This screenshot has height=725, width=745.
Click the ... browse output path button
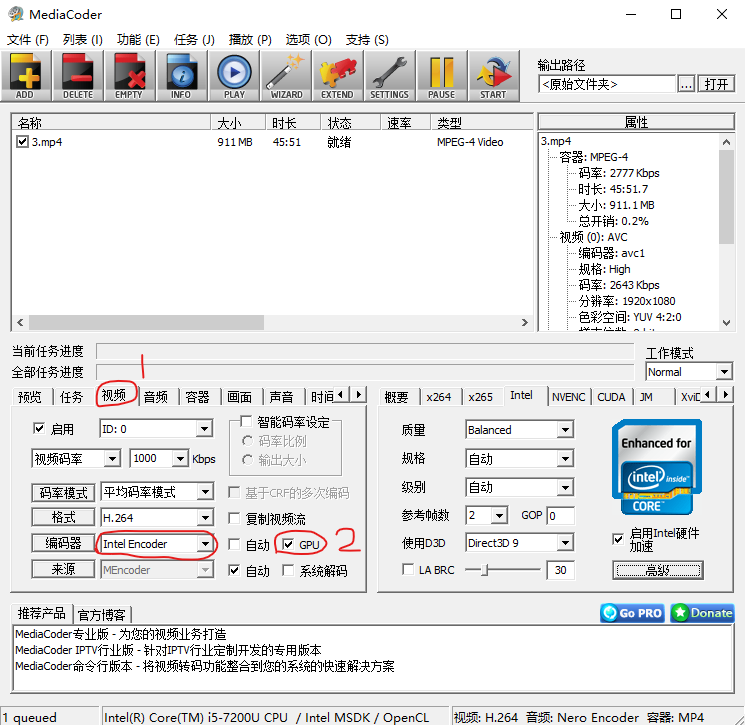pyautogui.click(x=686, y=85)
